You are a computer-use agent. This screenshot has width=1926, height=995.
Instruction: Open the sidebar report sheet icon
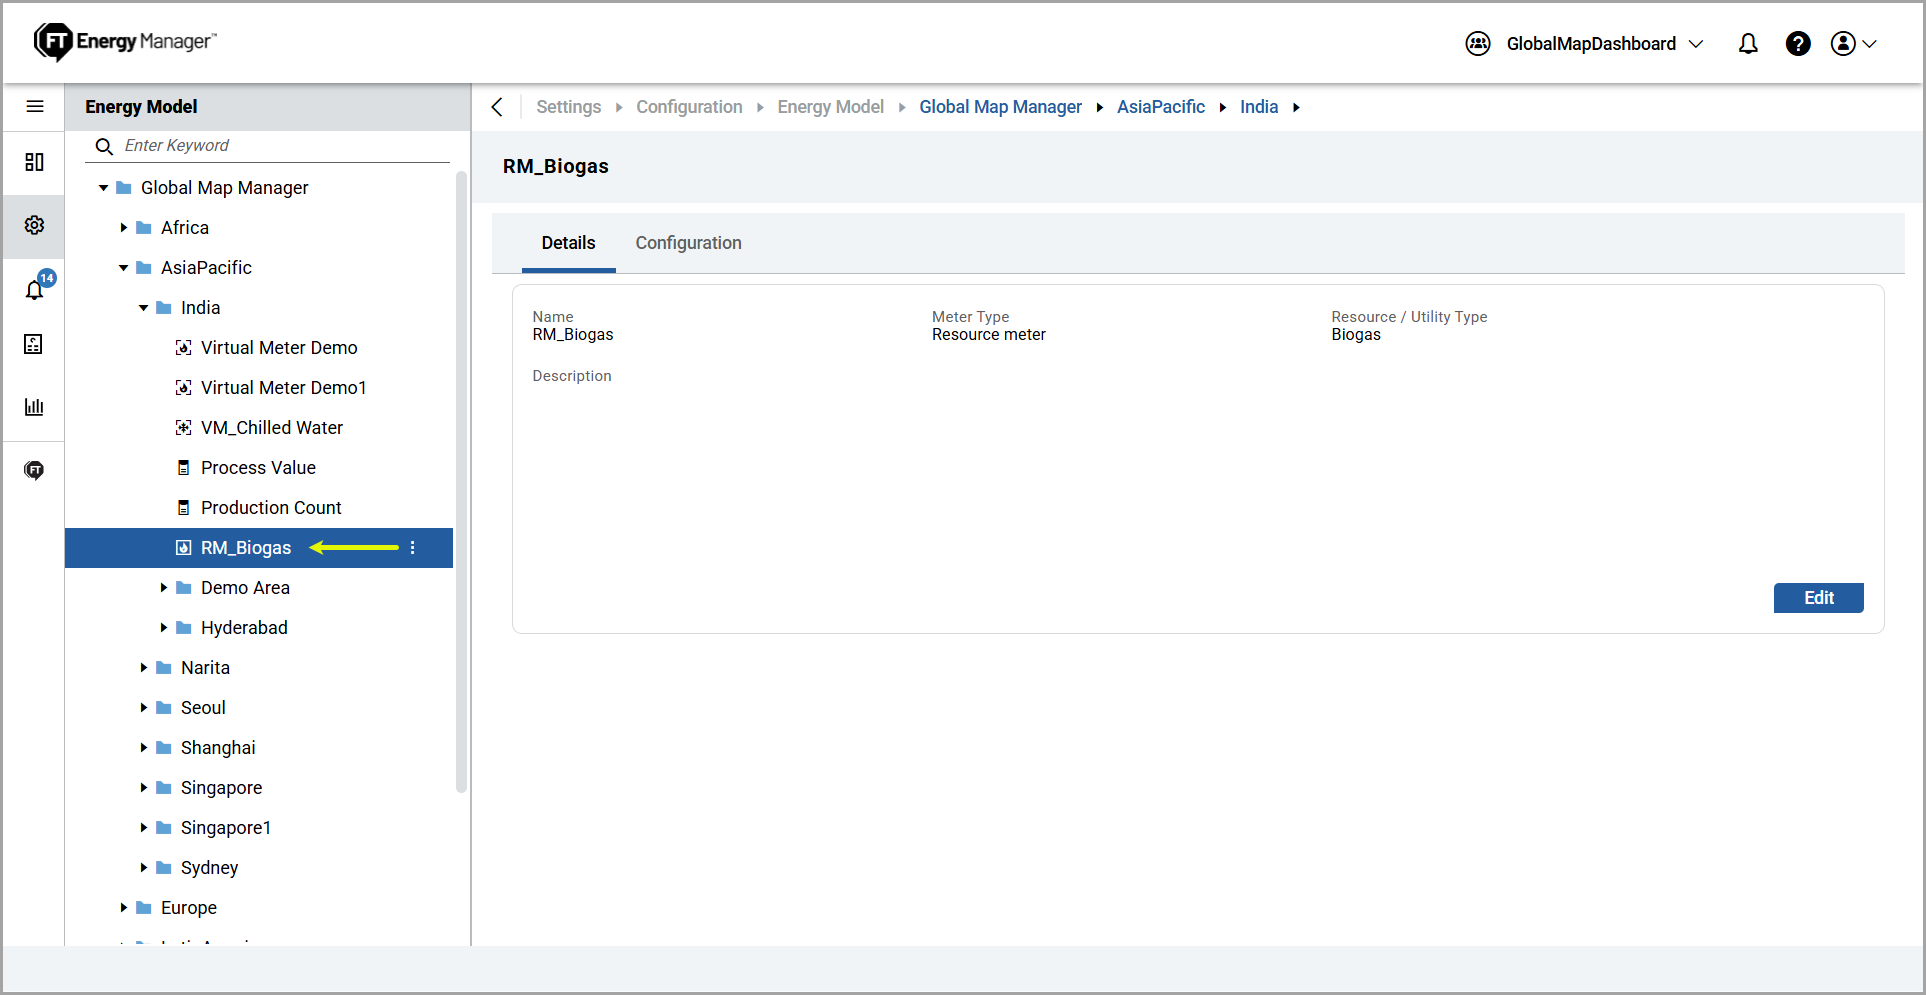pyautogui.click(x=34, y=344)
